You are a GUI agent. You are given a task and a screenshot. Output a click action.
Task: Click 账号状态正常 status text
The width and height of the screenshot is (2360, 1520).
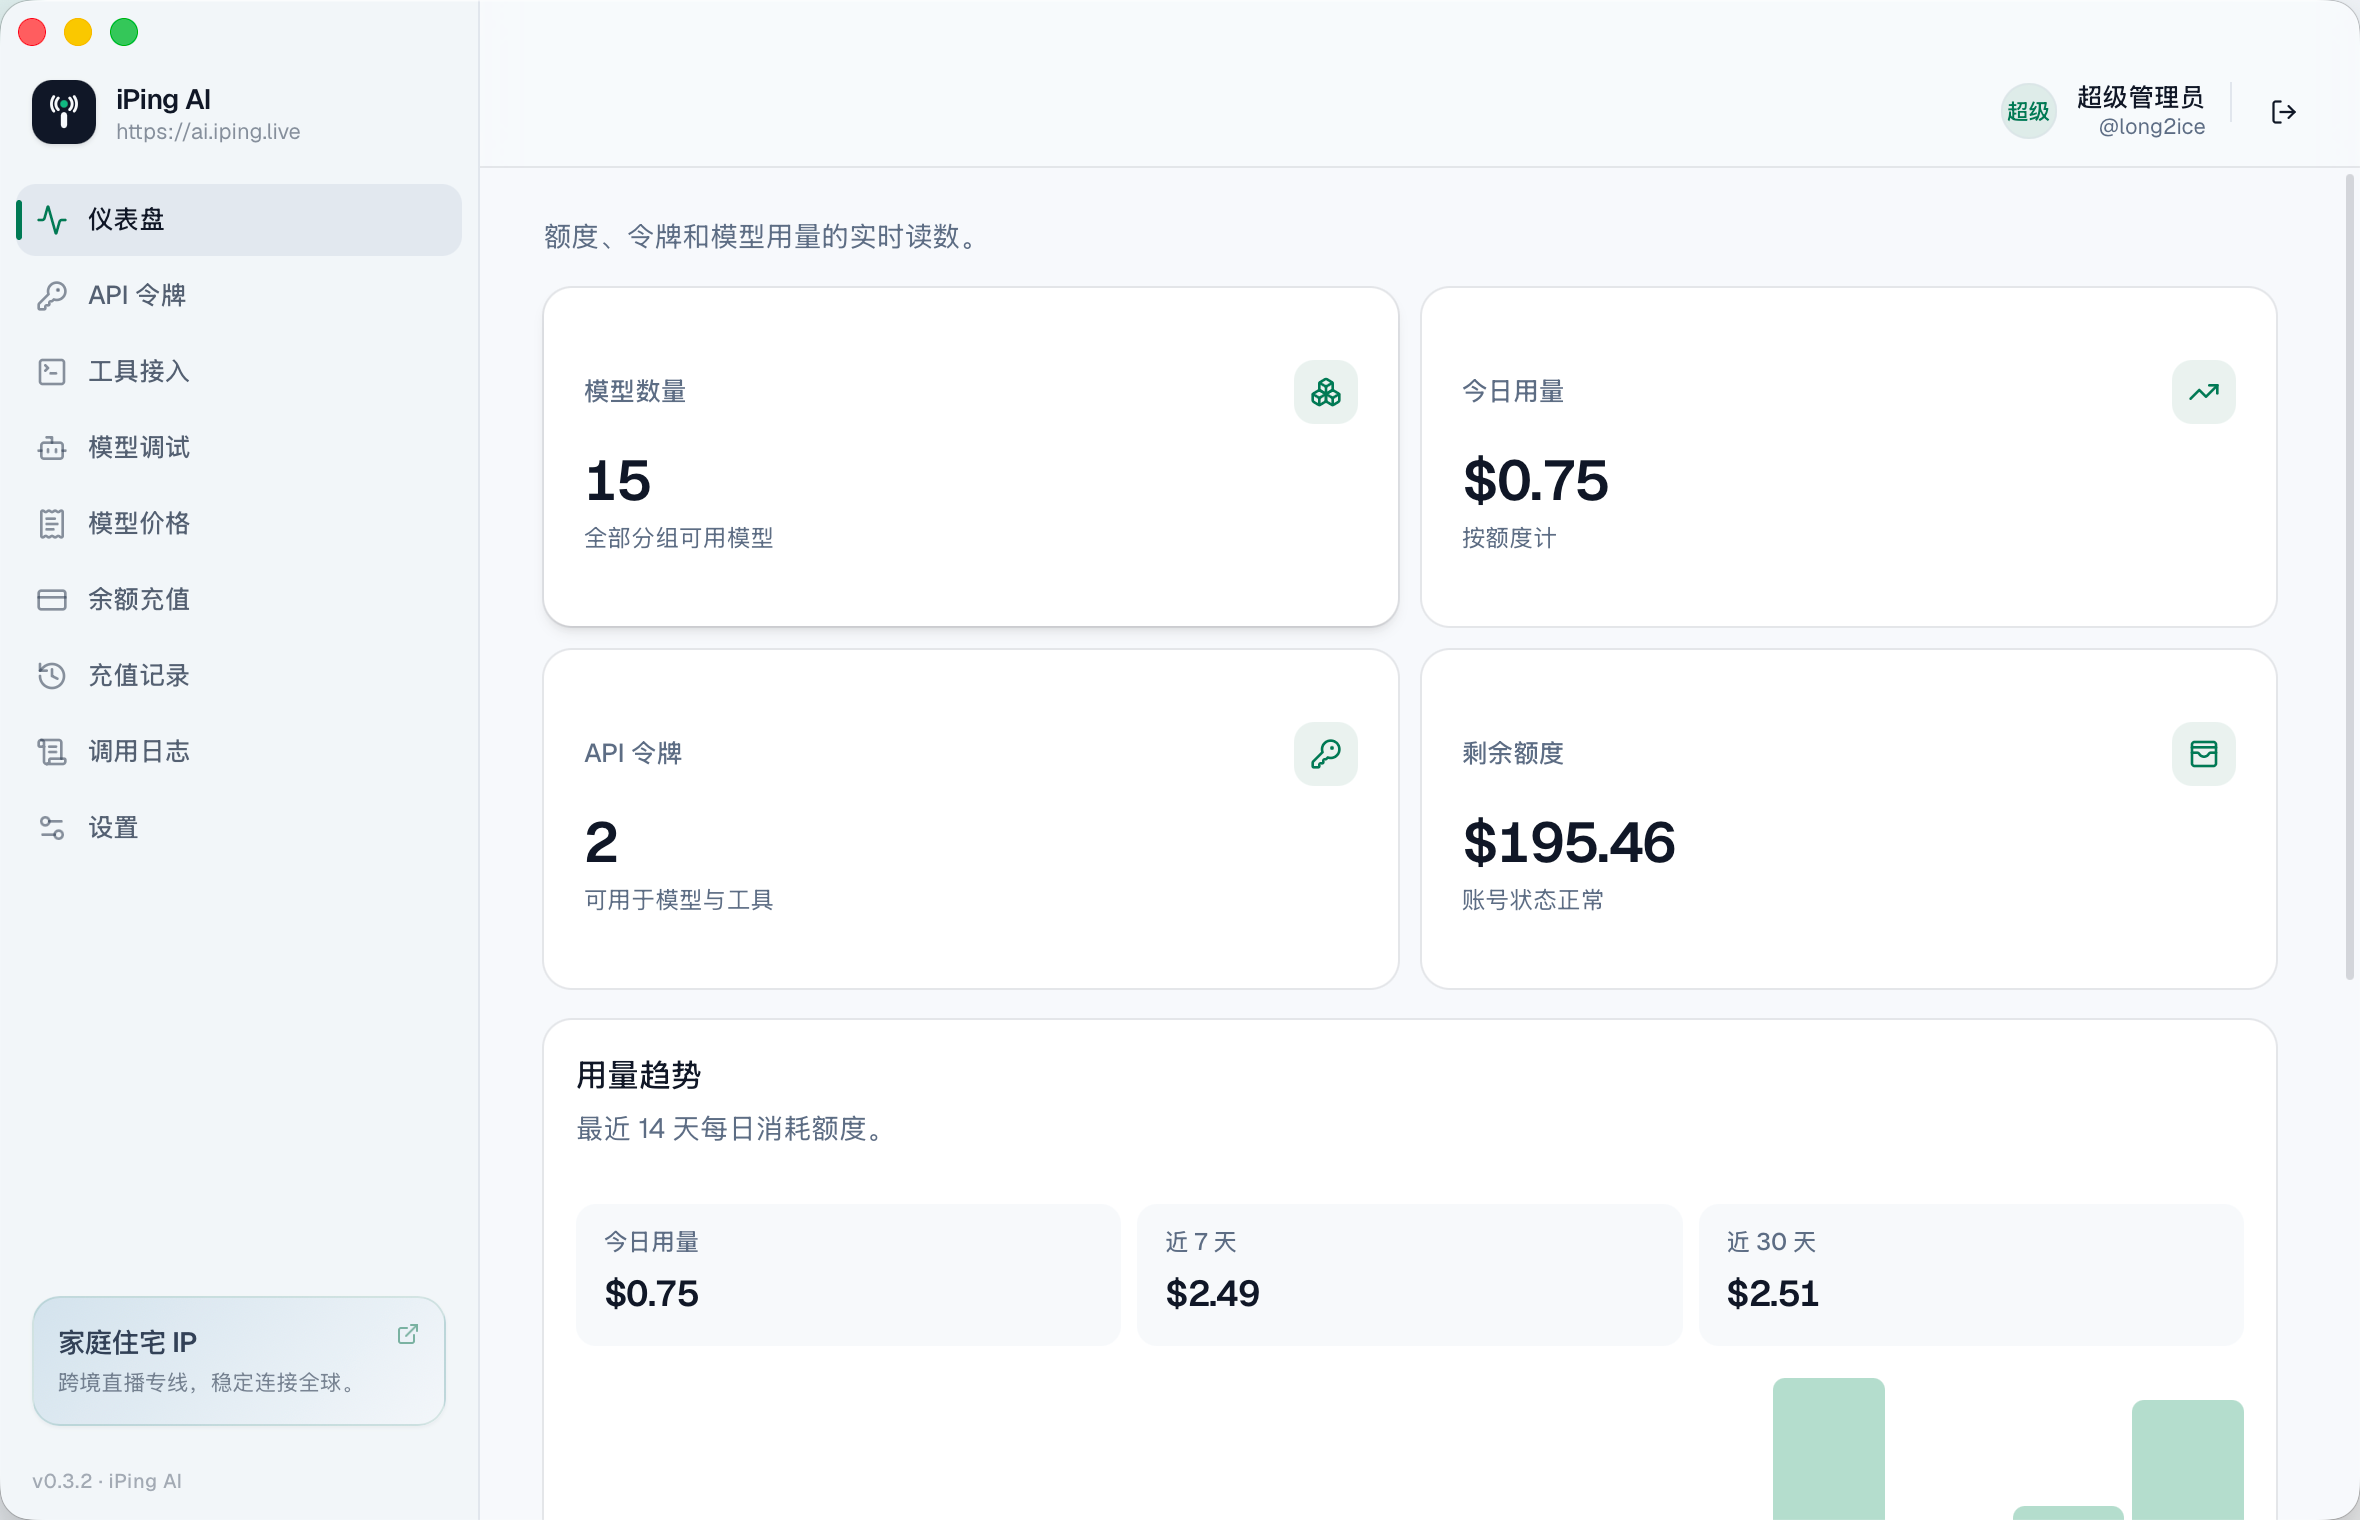tap(1533, 900)
